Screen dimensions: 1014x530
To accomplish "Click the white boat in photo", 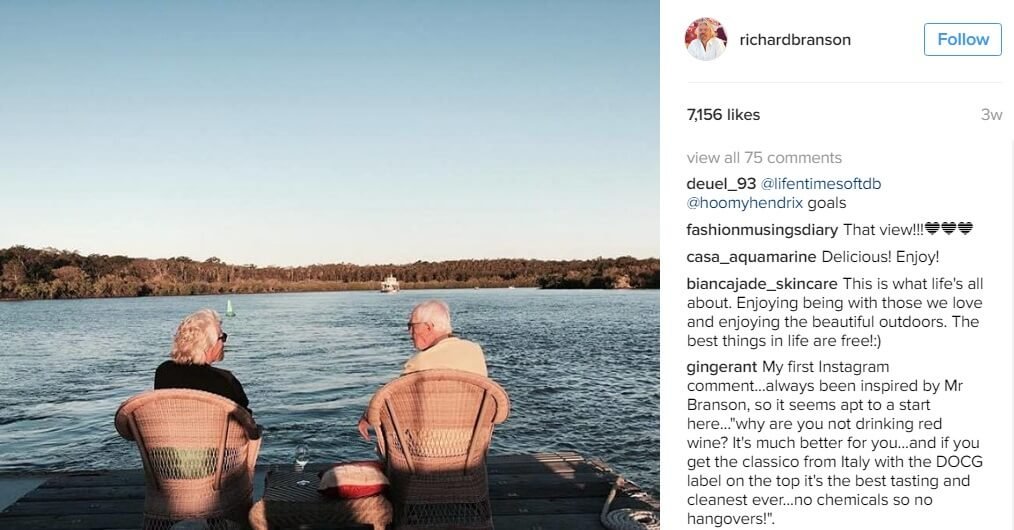I will [389, 284].
